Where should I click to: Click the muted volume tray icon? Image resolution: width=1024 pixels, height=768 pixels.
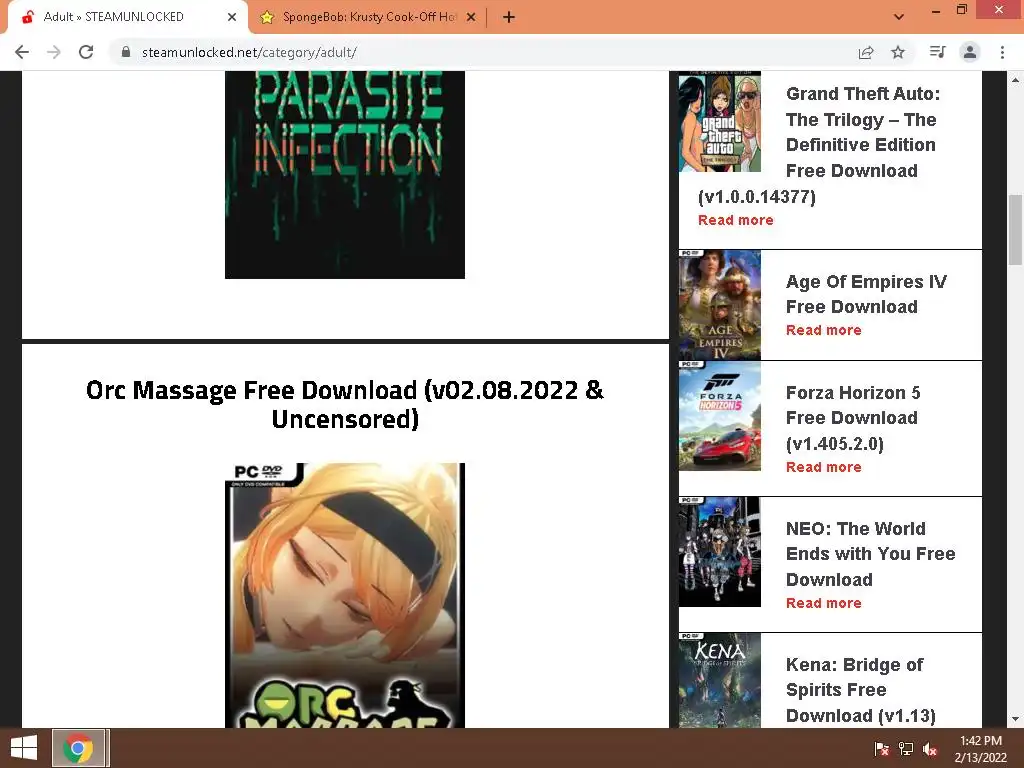coord(930,749)
